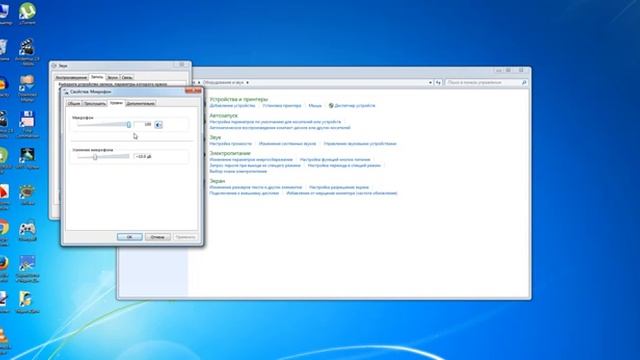Open the Экран heading link
This screenshot has height=360, width=640.
(x=217, y=181)
